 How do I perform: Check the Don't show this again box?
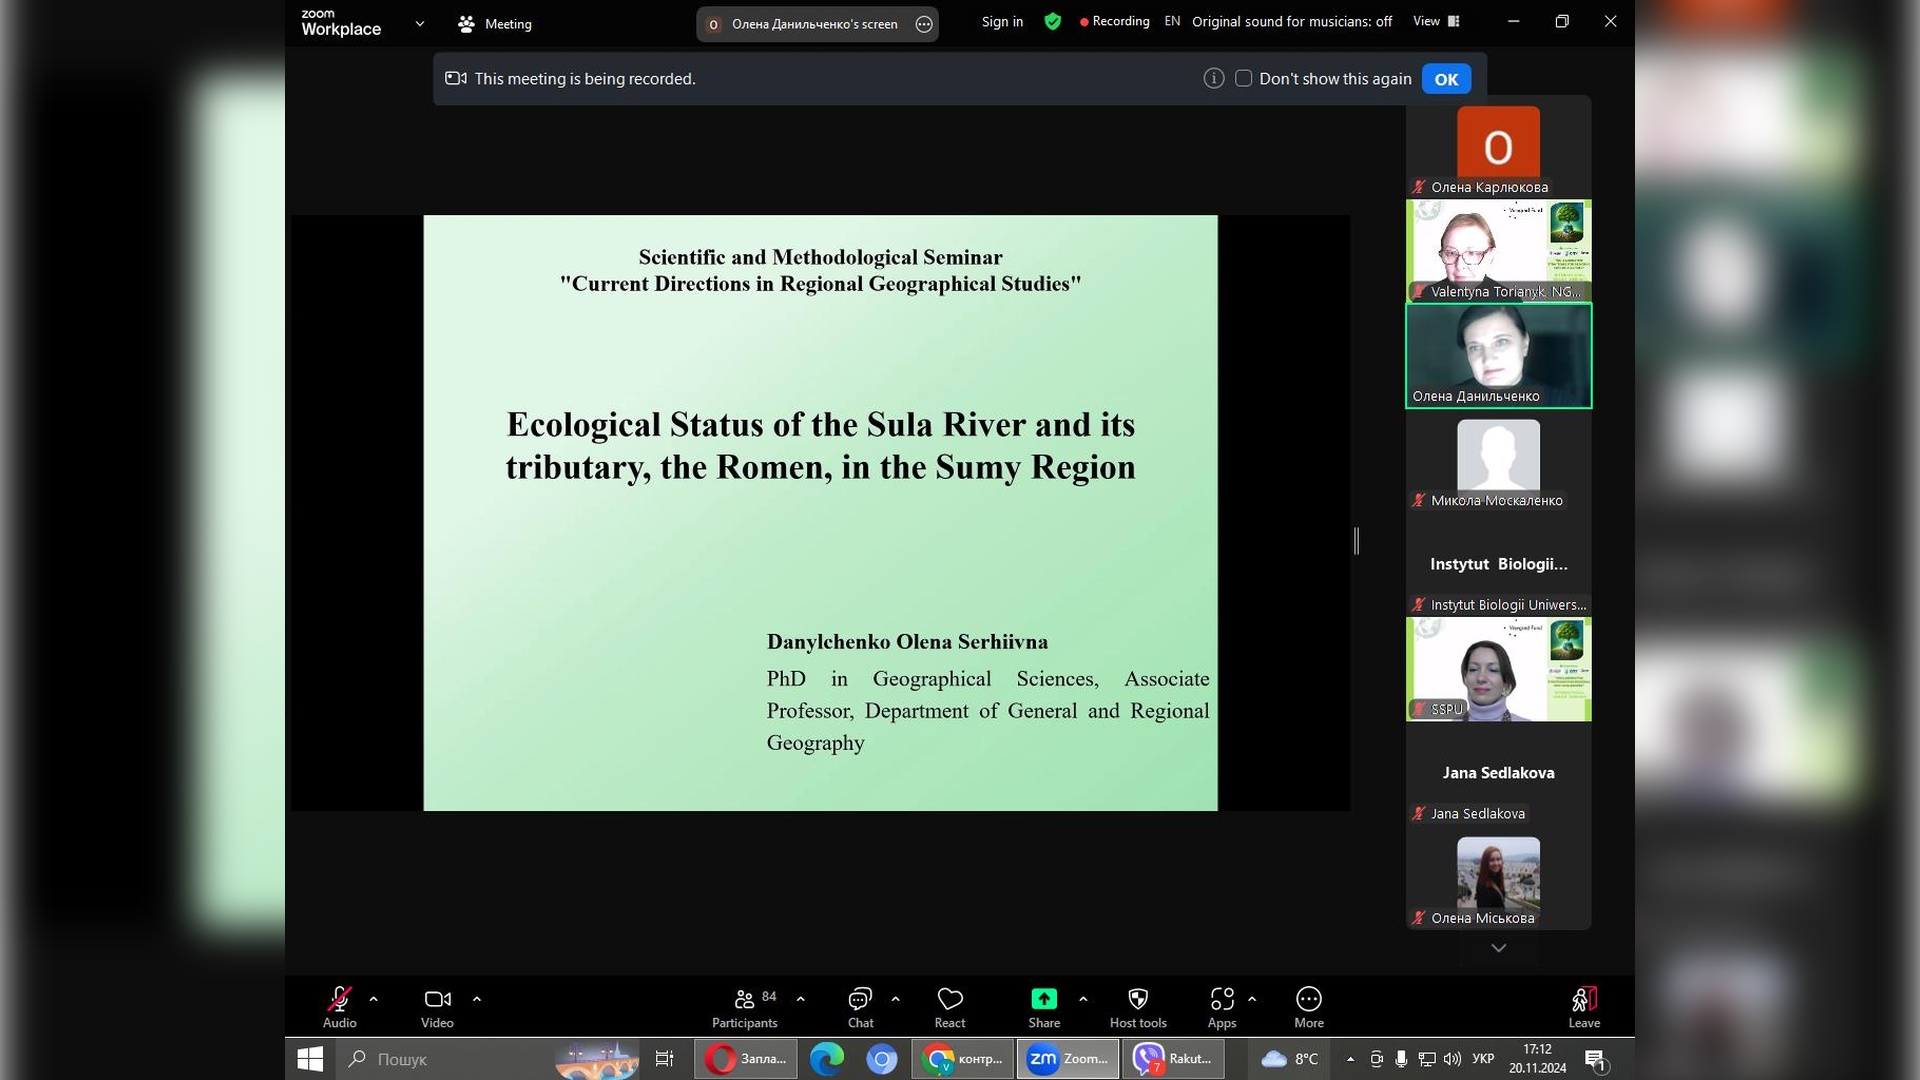1243,78
